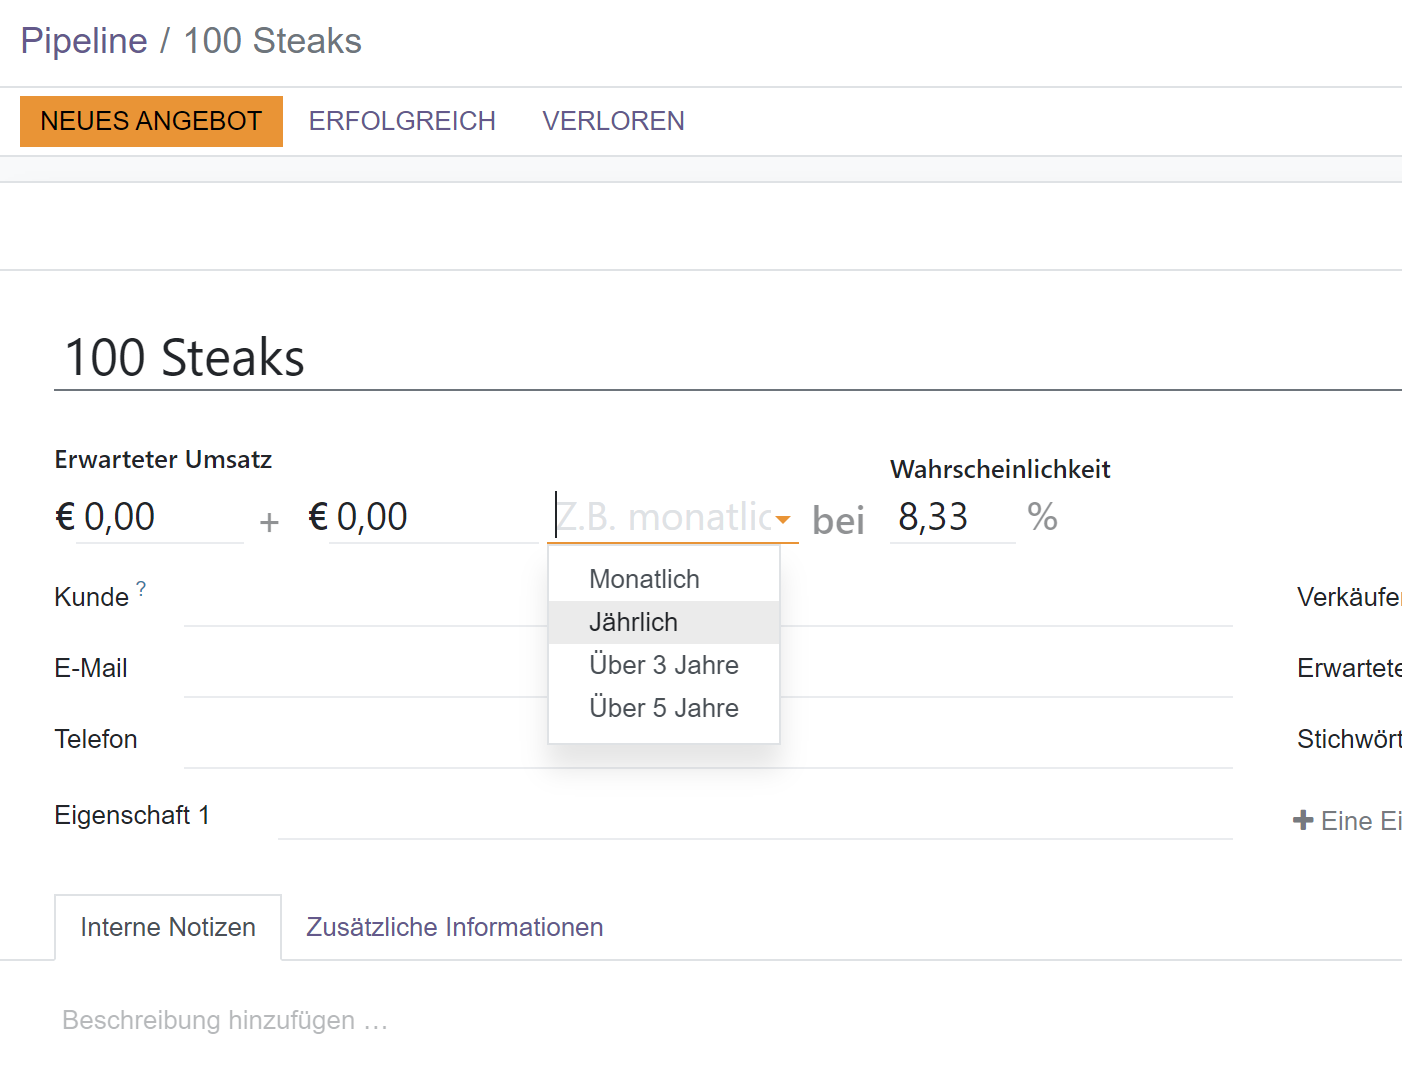Click the plus icon beside Eine Ei
1402x1079 pixels.
click(x=1302, y=821)
